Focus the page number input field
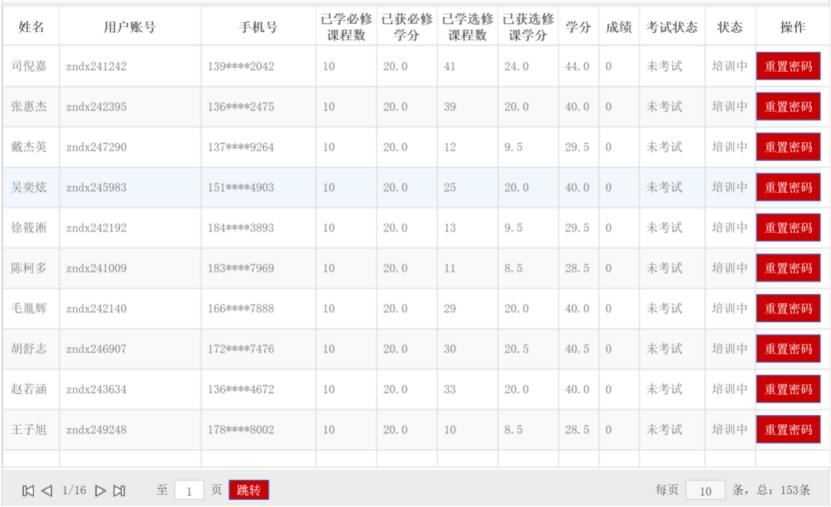The image size is (831, 507). (189, 491)
